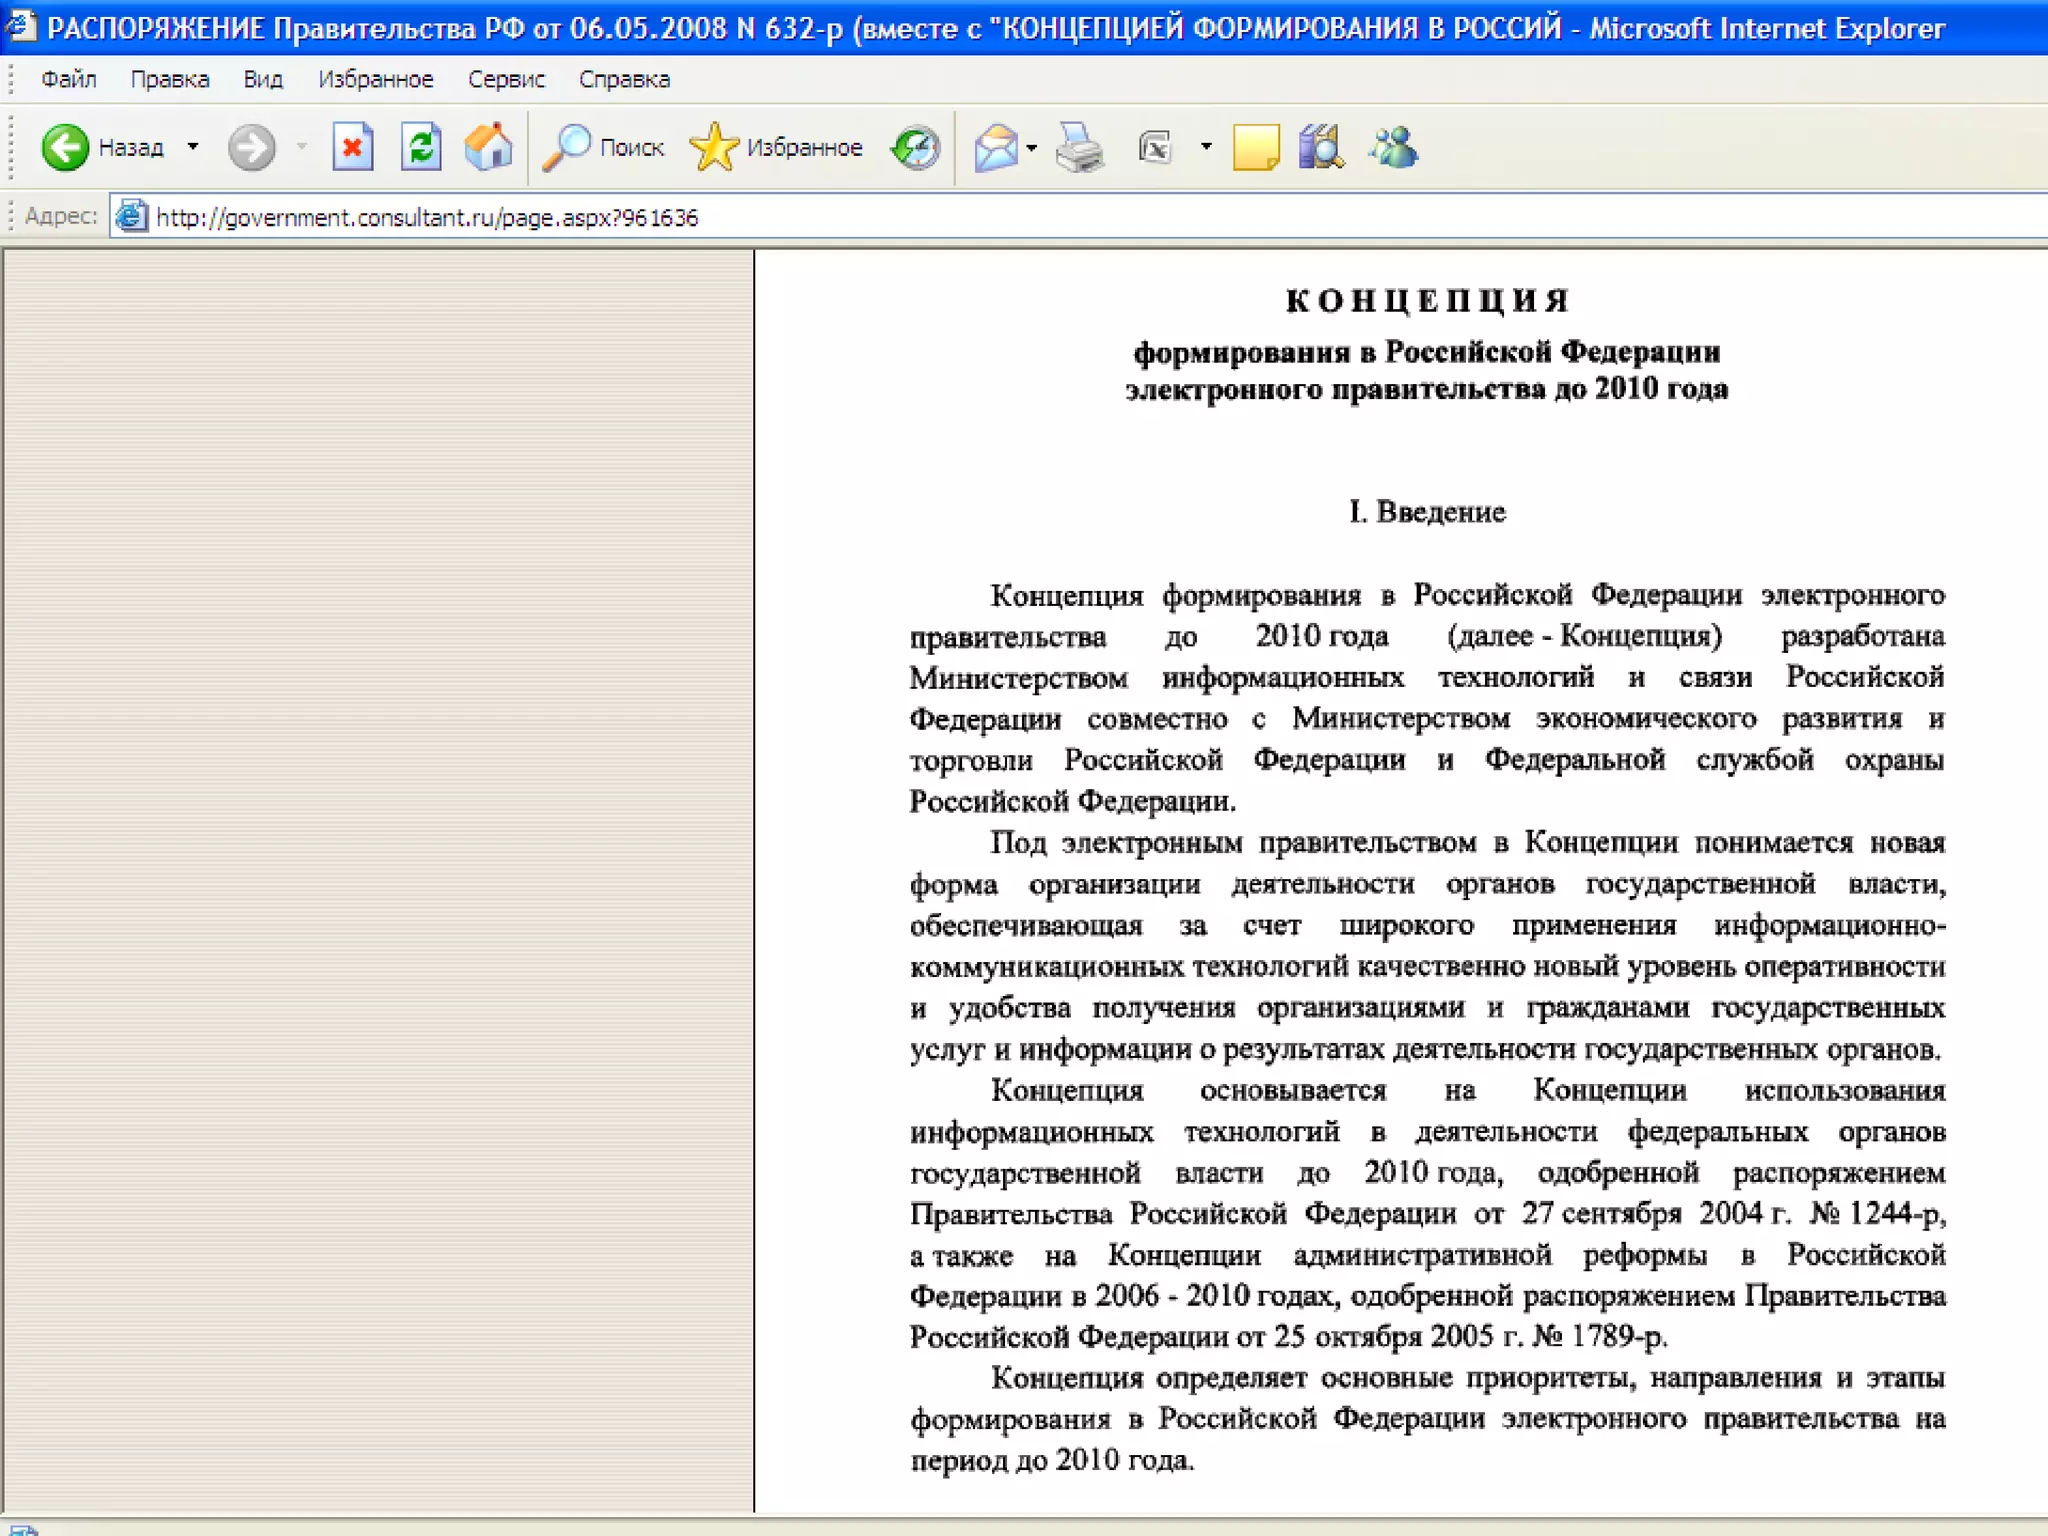
Task: Click the green Назад back arrow
Action: (x=66, y=148)
